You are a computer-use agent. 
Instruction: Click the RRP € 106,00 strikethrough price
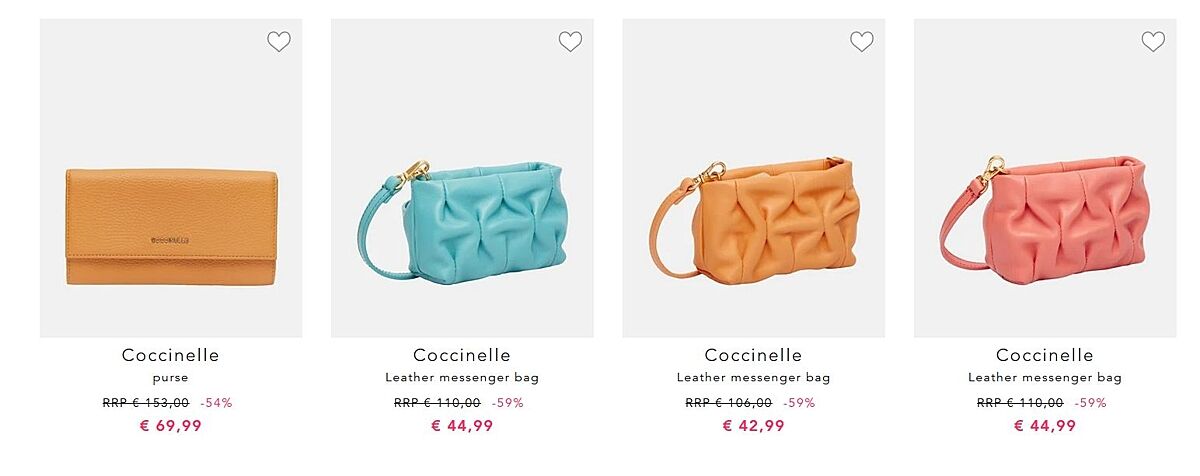click(x=728, y=403)
